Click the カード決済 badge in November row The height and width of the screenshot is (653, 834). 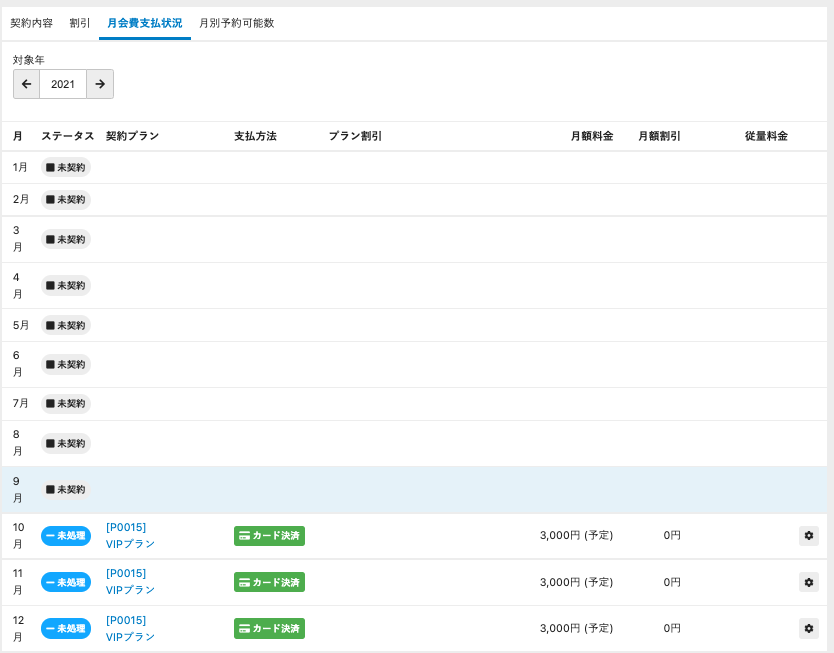[x=269, y=582]
